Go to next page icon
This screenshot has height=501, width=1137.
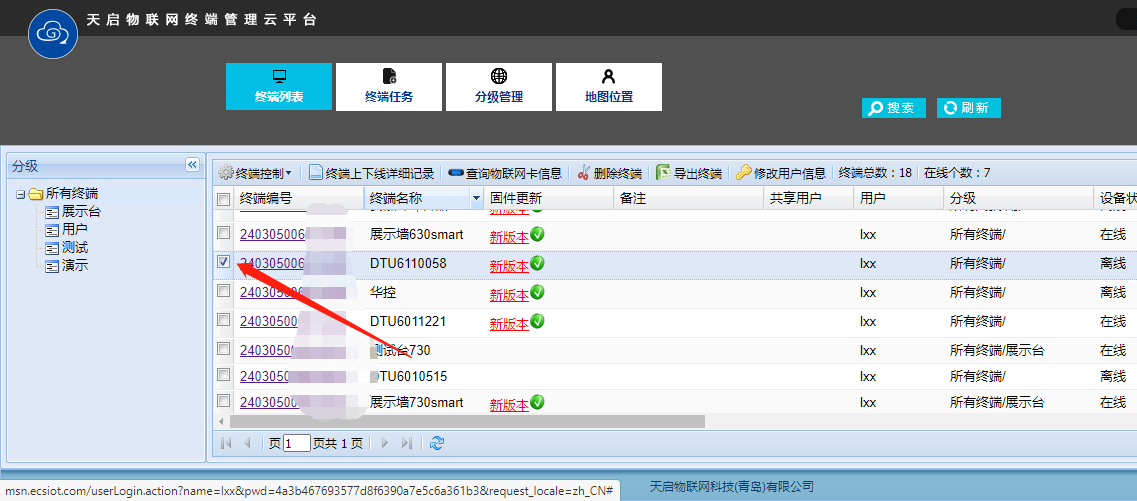pos(385,443)
